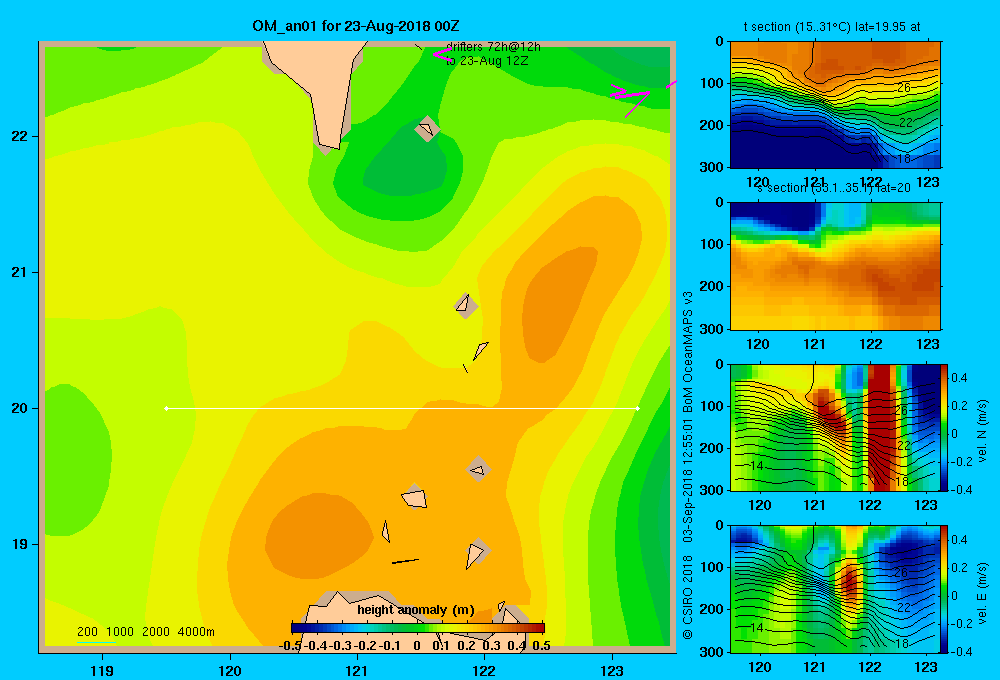Select the left endpoint of white section line
1000x680 pixels.
(166, 408)
